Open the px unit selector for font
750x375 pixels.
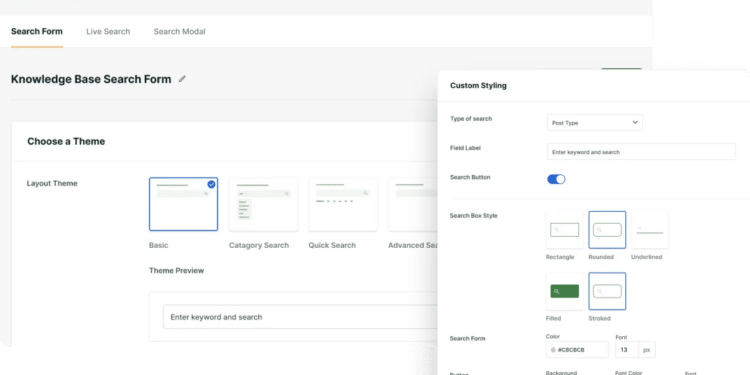tap(647, 350)
